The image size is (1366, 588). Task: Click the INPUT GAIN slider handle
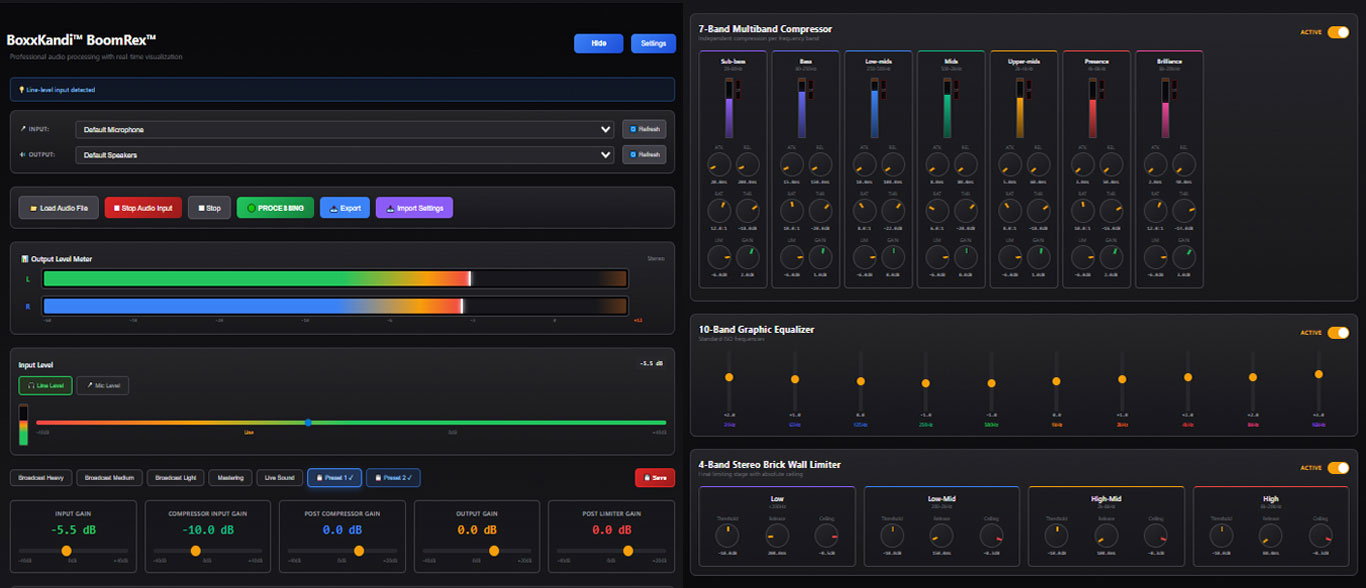(66, 551)
